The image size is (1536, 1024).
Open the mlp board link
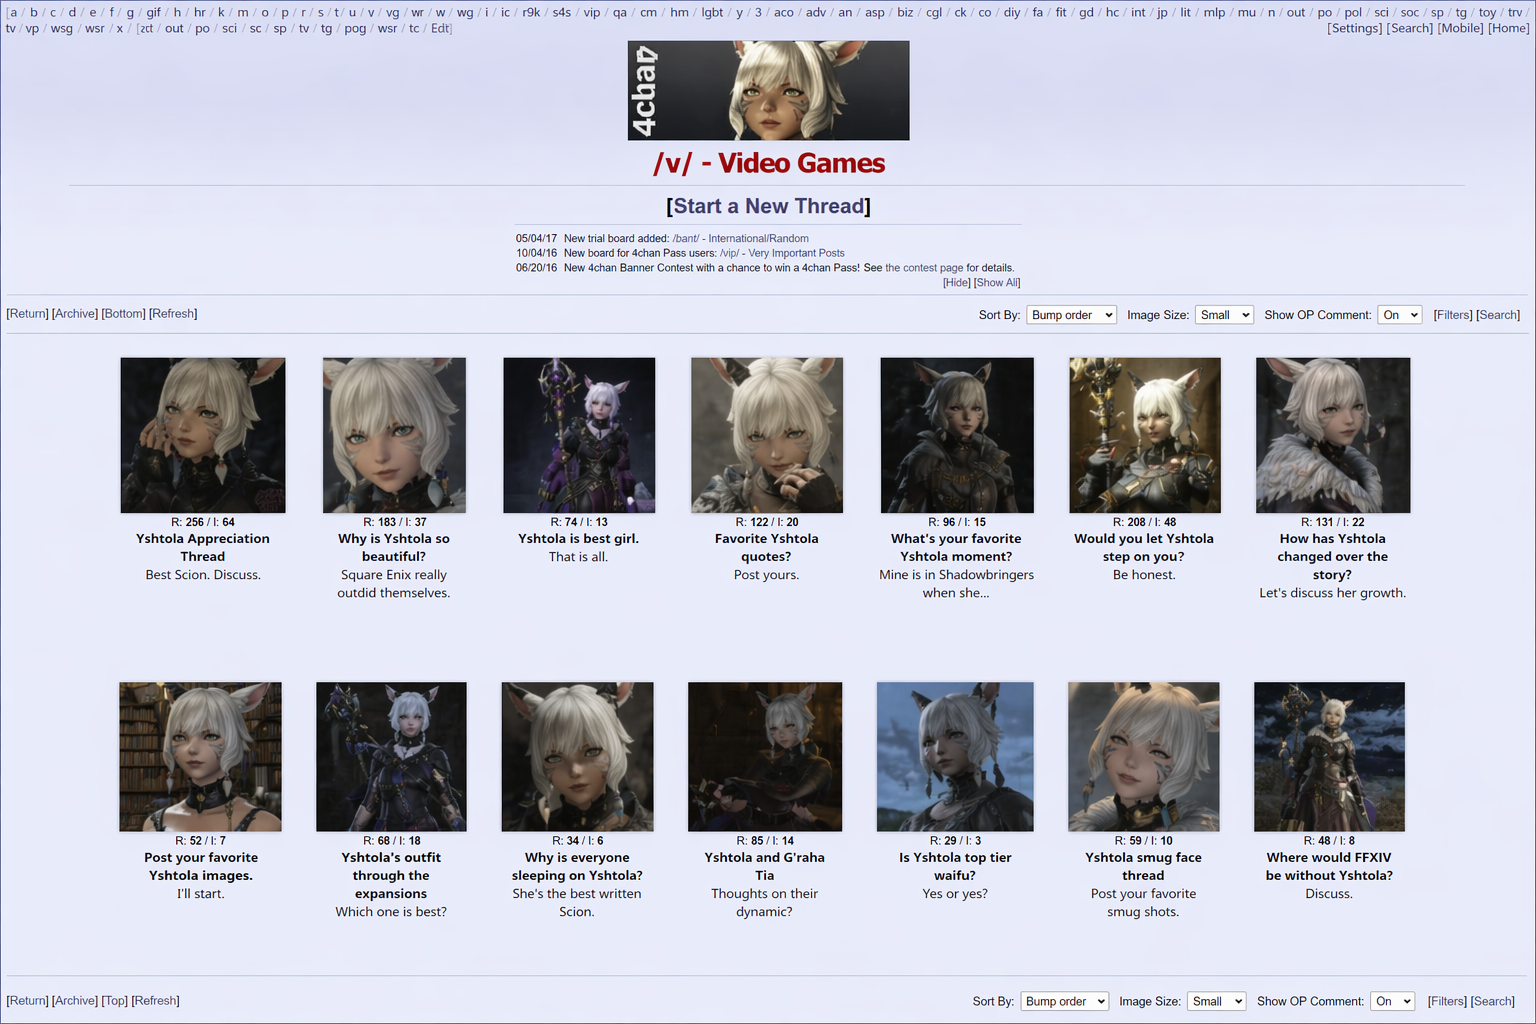point(1214,13)
